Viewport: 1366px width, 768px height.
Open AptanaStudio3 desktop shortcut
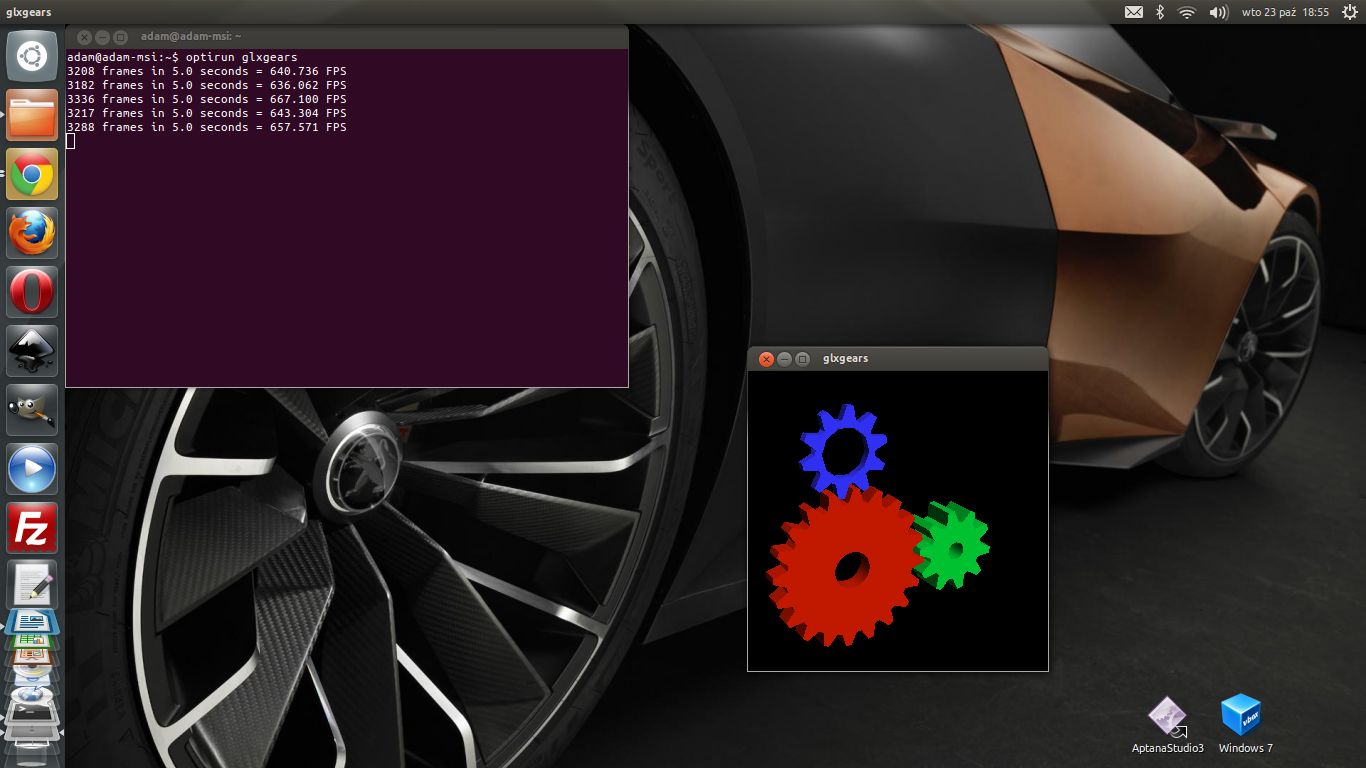click(1167, 724)
